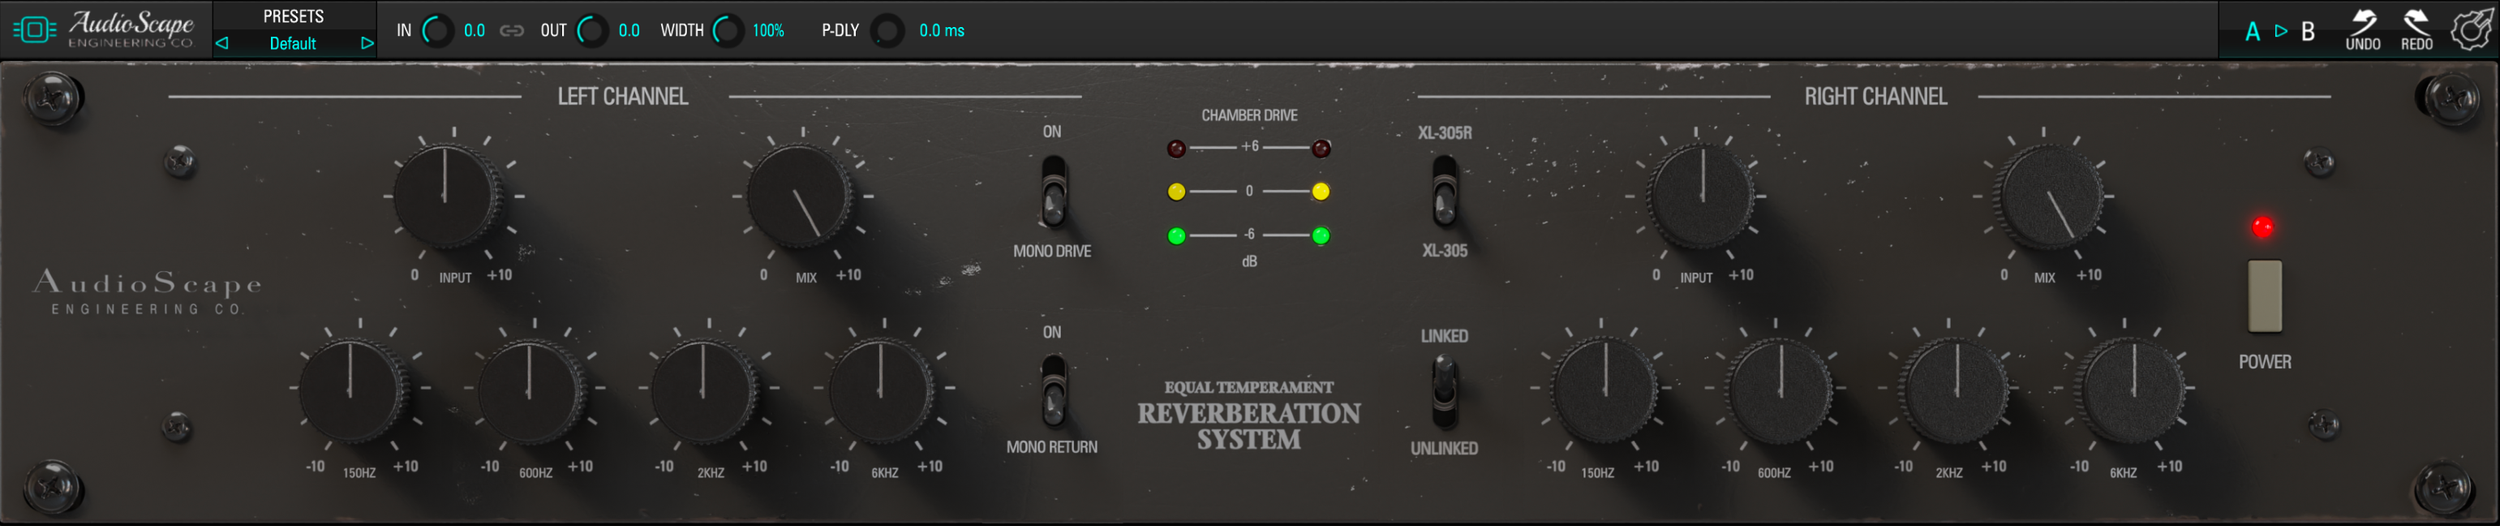The height and width of the screenshot is (526, 2500).
Task: Click the RIGHT CHANNEL heading
Action: pyautogui.click(x=1875, y=96)
